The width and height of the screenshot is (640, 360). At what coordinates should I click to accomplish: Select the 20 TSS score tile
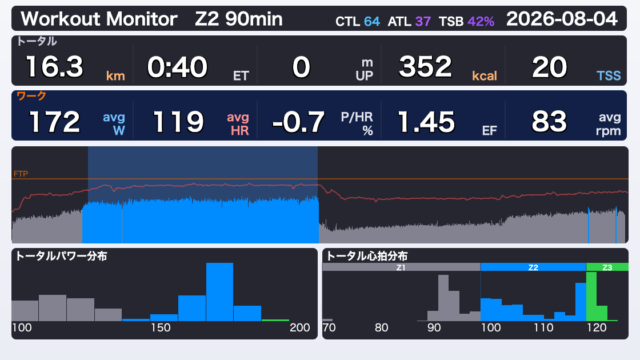567,67
